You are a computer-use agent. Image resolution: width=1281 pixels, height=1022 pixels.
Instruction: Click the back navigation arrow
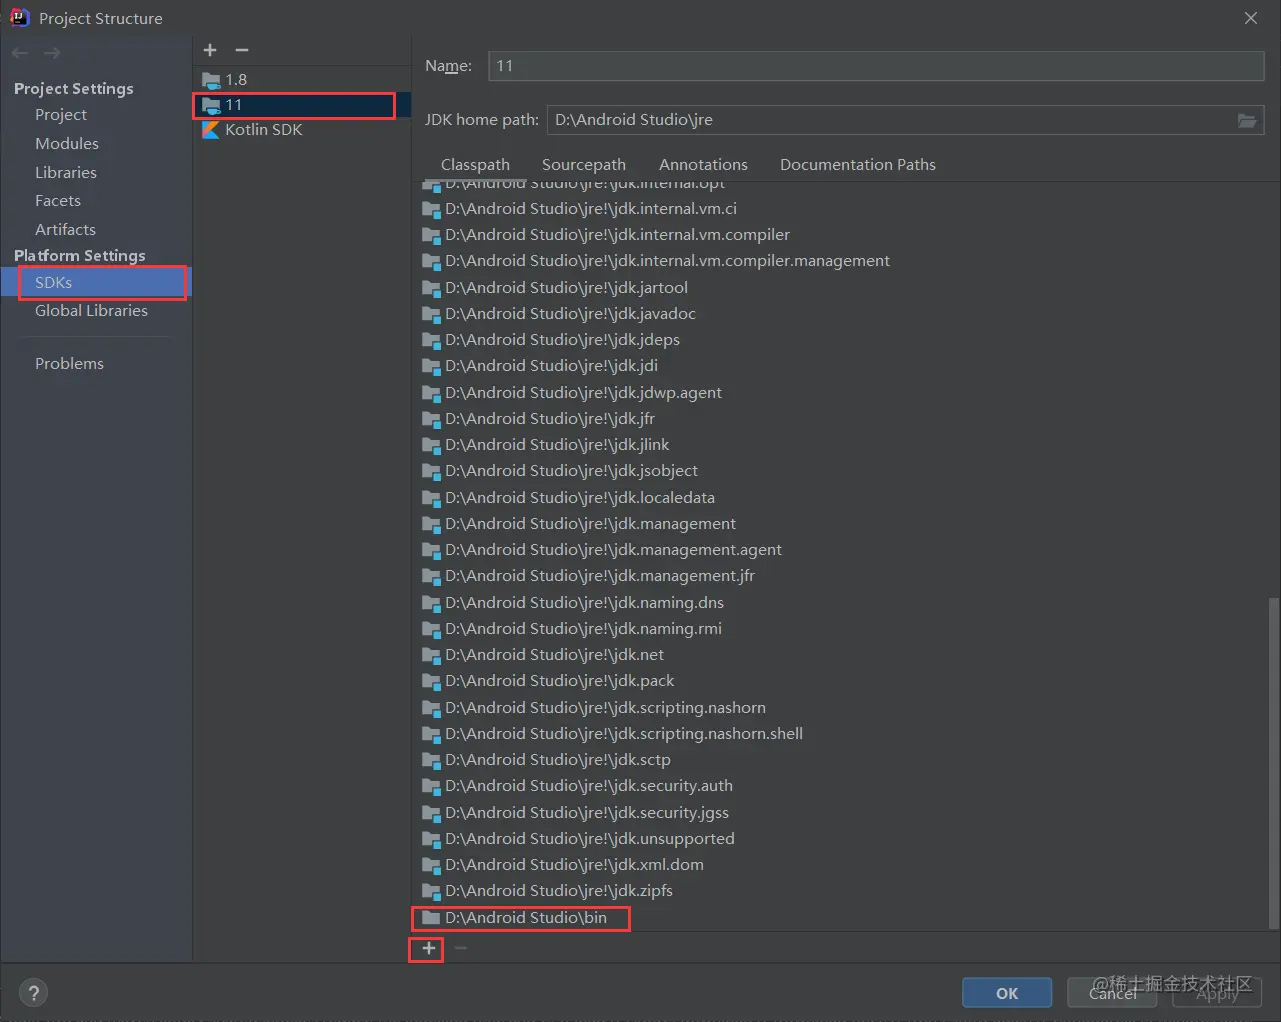tap(20, 52)
